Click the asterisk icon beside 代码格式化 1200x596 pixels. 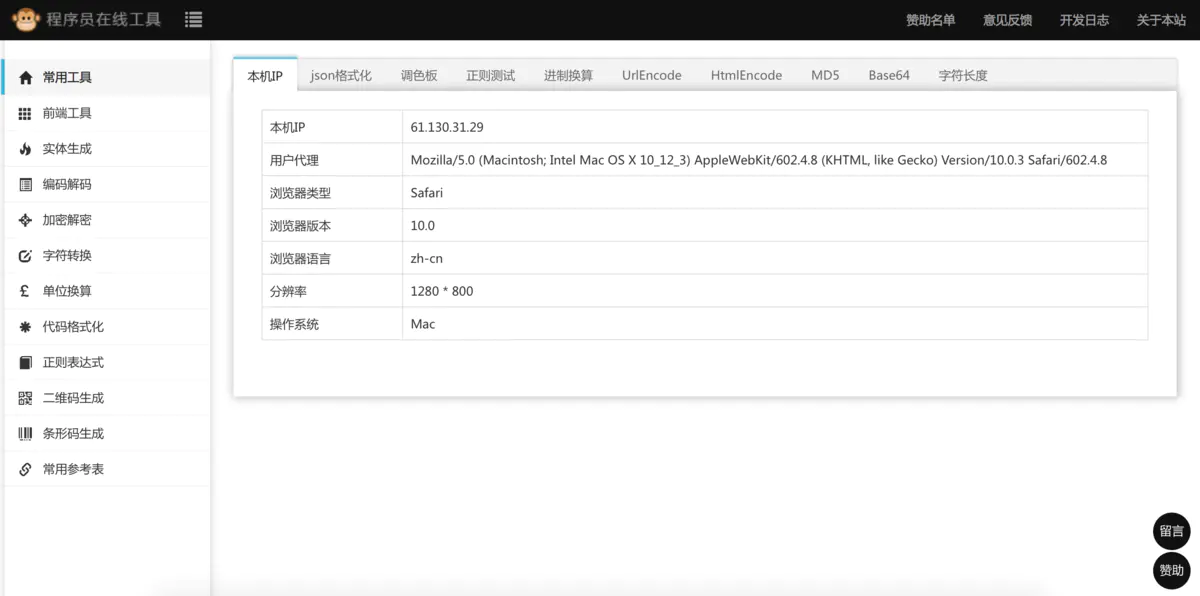tap(25, 327)
